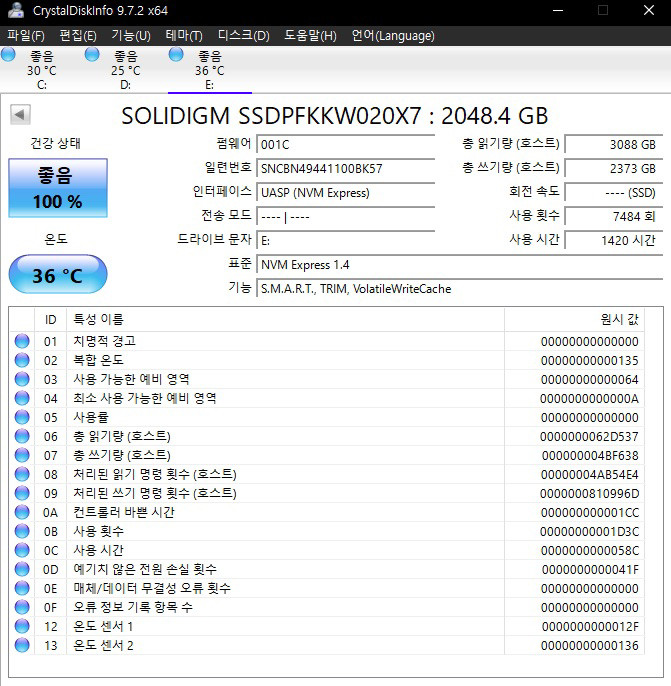Select the D: drive tab at 25 °C
The image size is (671, 686).
pos(126,70)
